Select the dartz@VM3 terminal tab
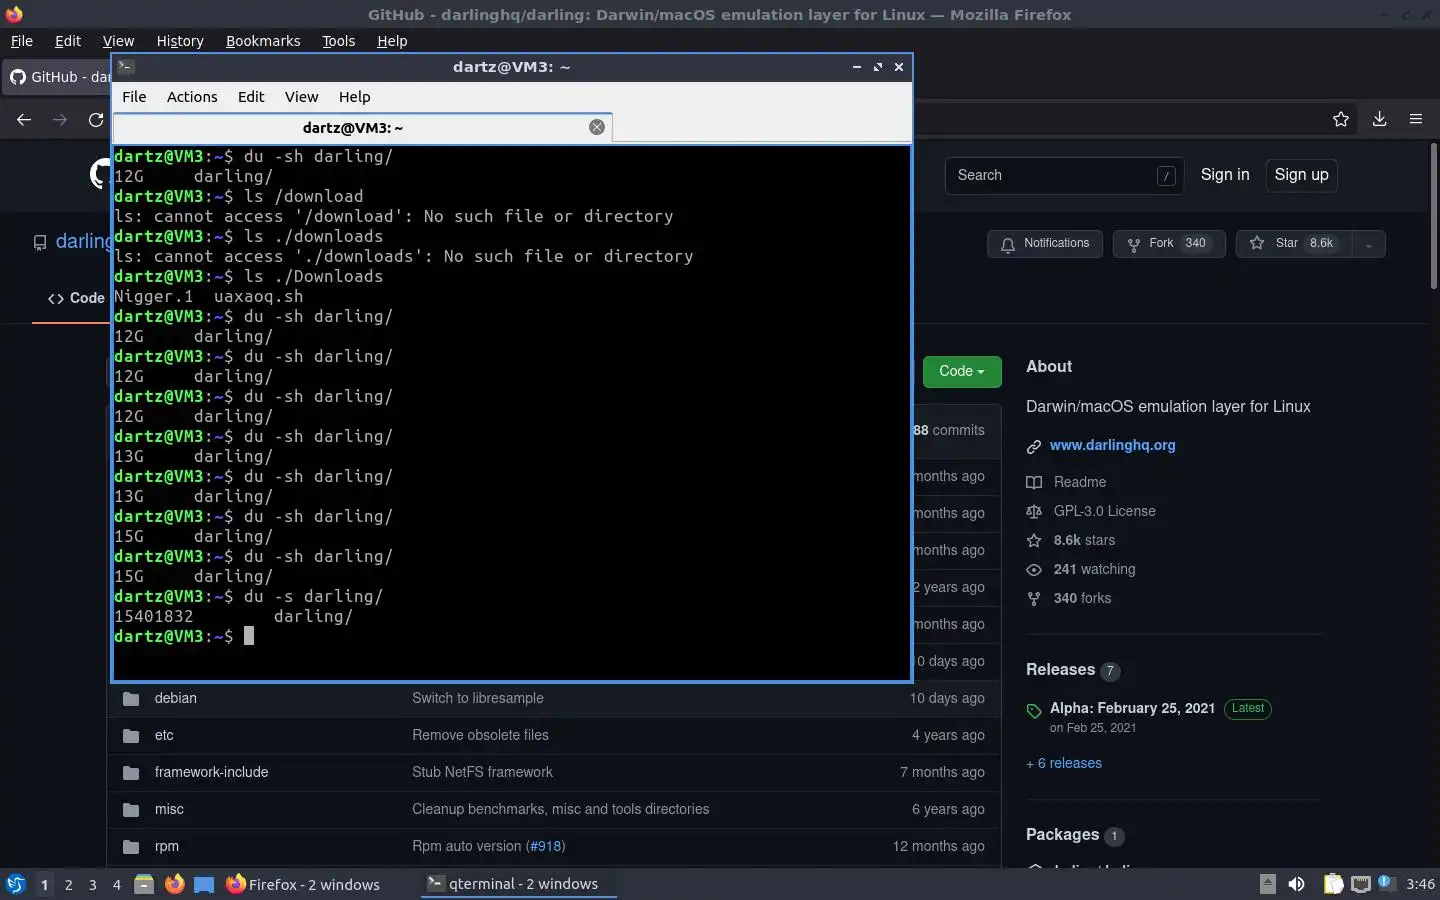Image resolution: width=1440 pixels, height=900 pixels. tap(362, 128)
